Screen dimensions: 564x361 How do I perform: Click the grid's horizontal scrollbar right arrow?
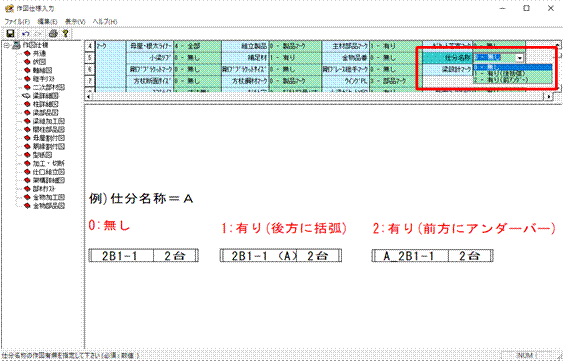click(549, 96)
